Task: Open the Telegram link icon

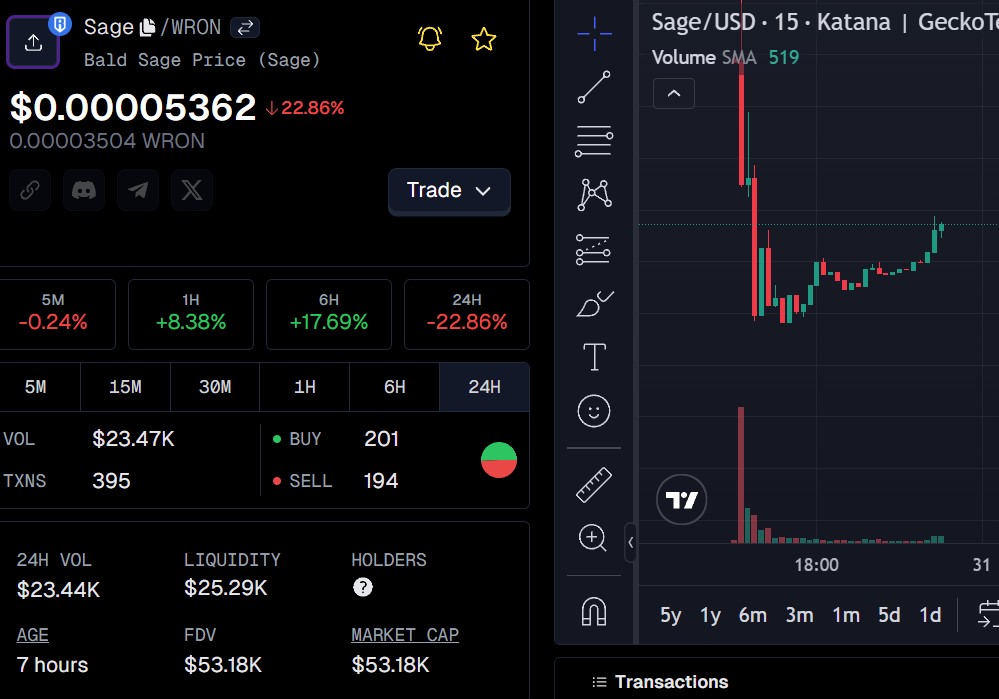Action: click(138, 190)
